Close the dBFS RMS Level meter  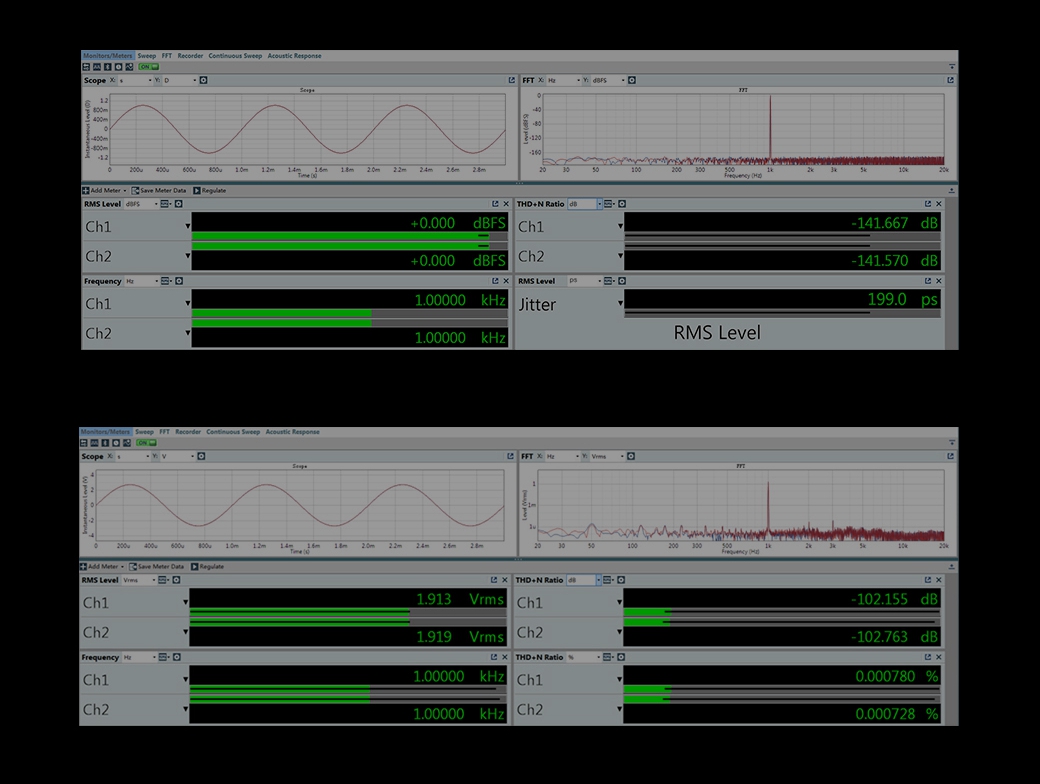[506, 204]
